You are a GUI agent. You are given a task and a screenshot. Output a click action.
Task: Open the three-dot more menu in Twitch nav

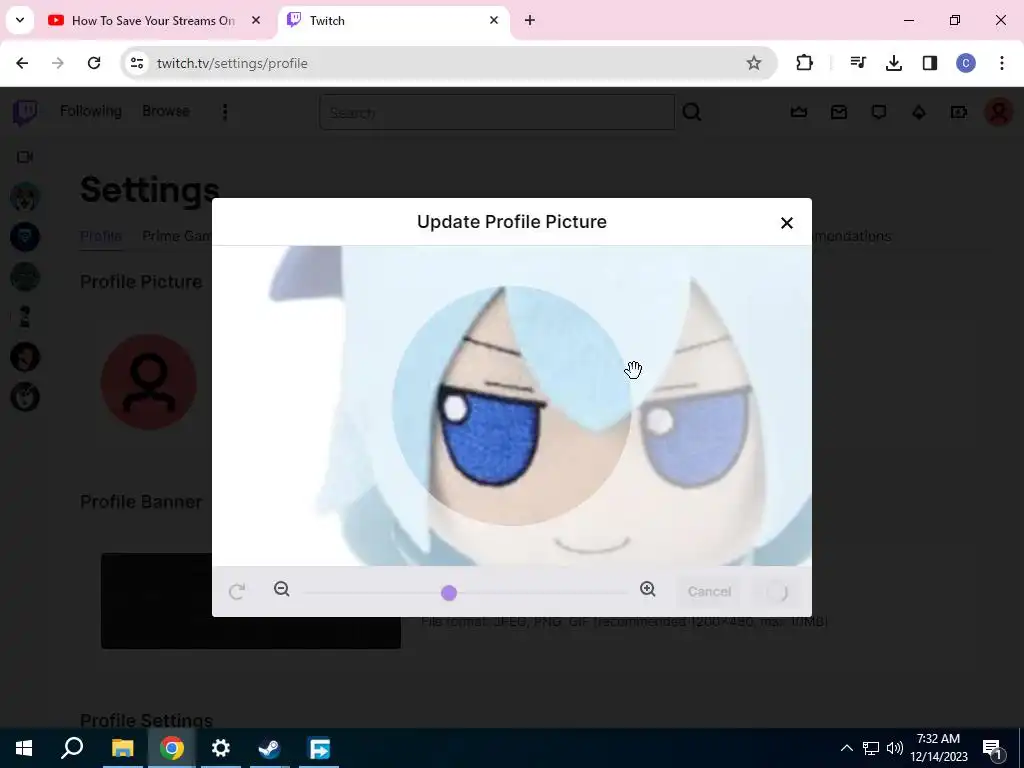[x=225, y=112]
